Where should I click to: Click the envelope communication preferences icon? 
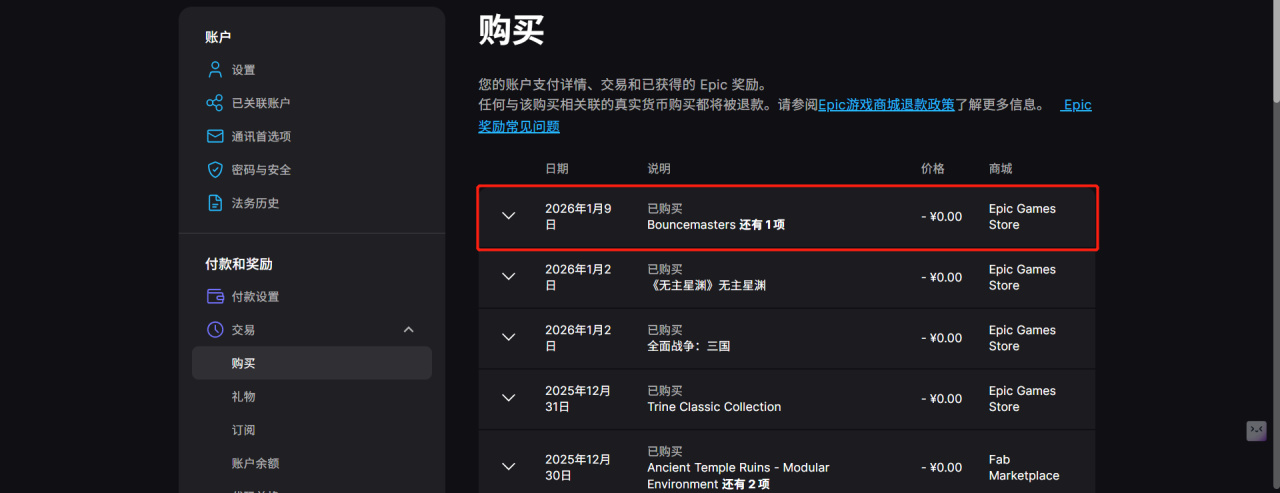click(x=215, y=136)
